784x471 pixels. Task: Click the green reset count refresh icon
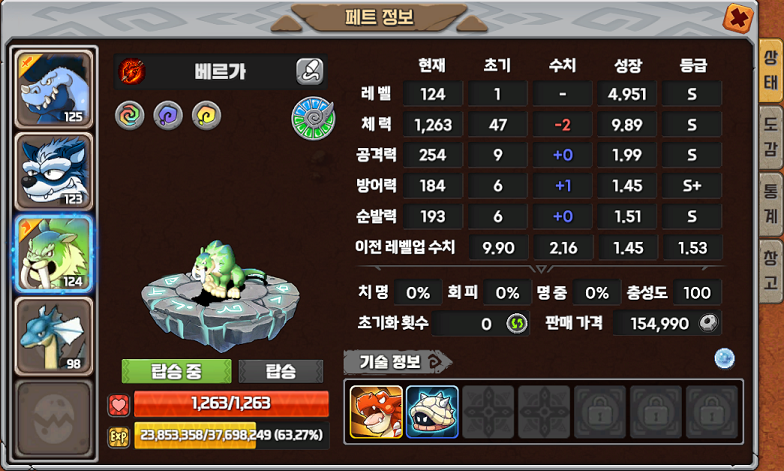tap(516, 324)
